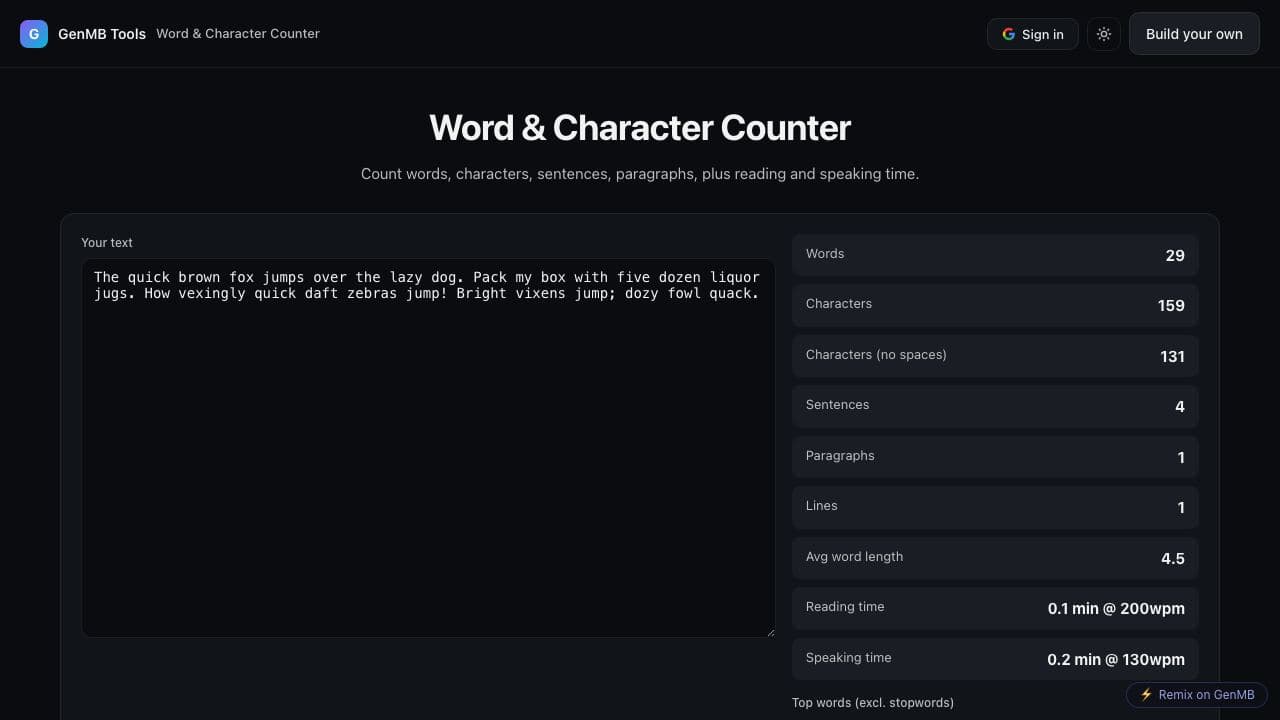Click the Avg word length value 4.5
The height and width of the screenshot is (720, 1280).
[x=1173, y=559]
